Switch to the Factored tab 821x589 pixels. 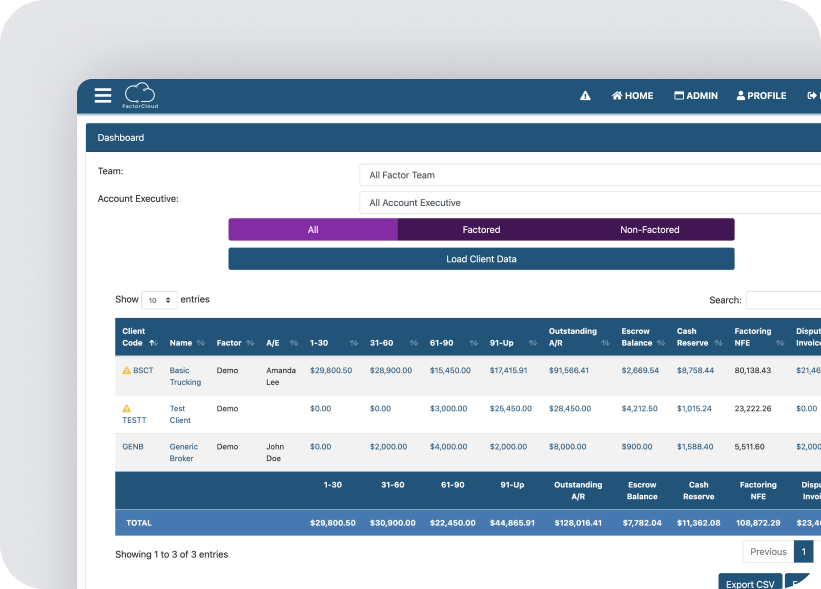pyautogui.click(x=481, y=229)
